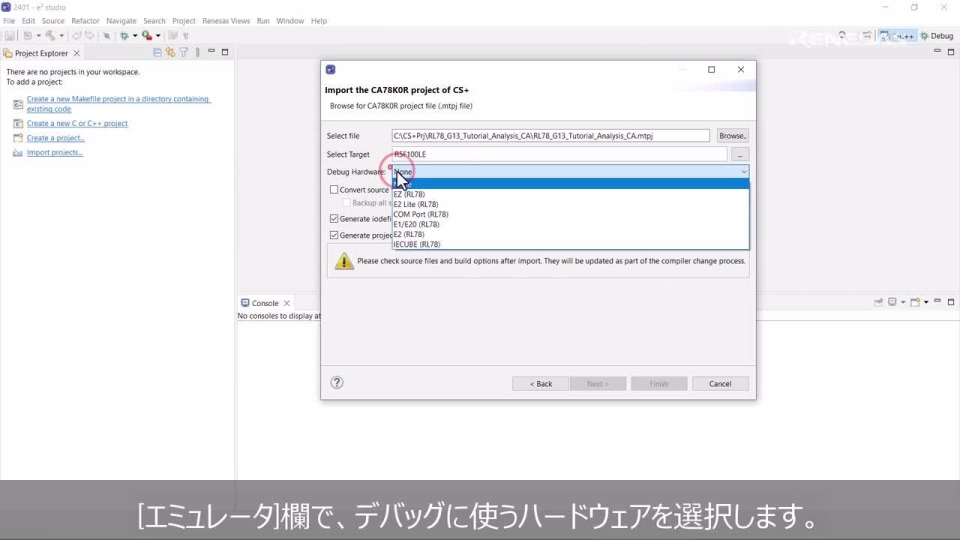Click the Display Selected Console icon
This screenshot has width=960, height=540.
893,302
